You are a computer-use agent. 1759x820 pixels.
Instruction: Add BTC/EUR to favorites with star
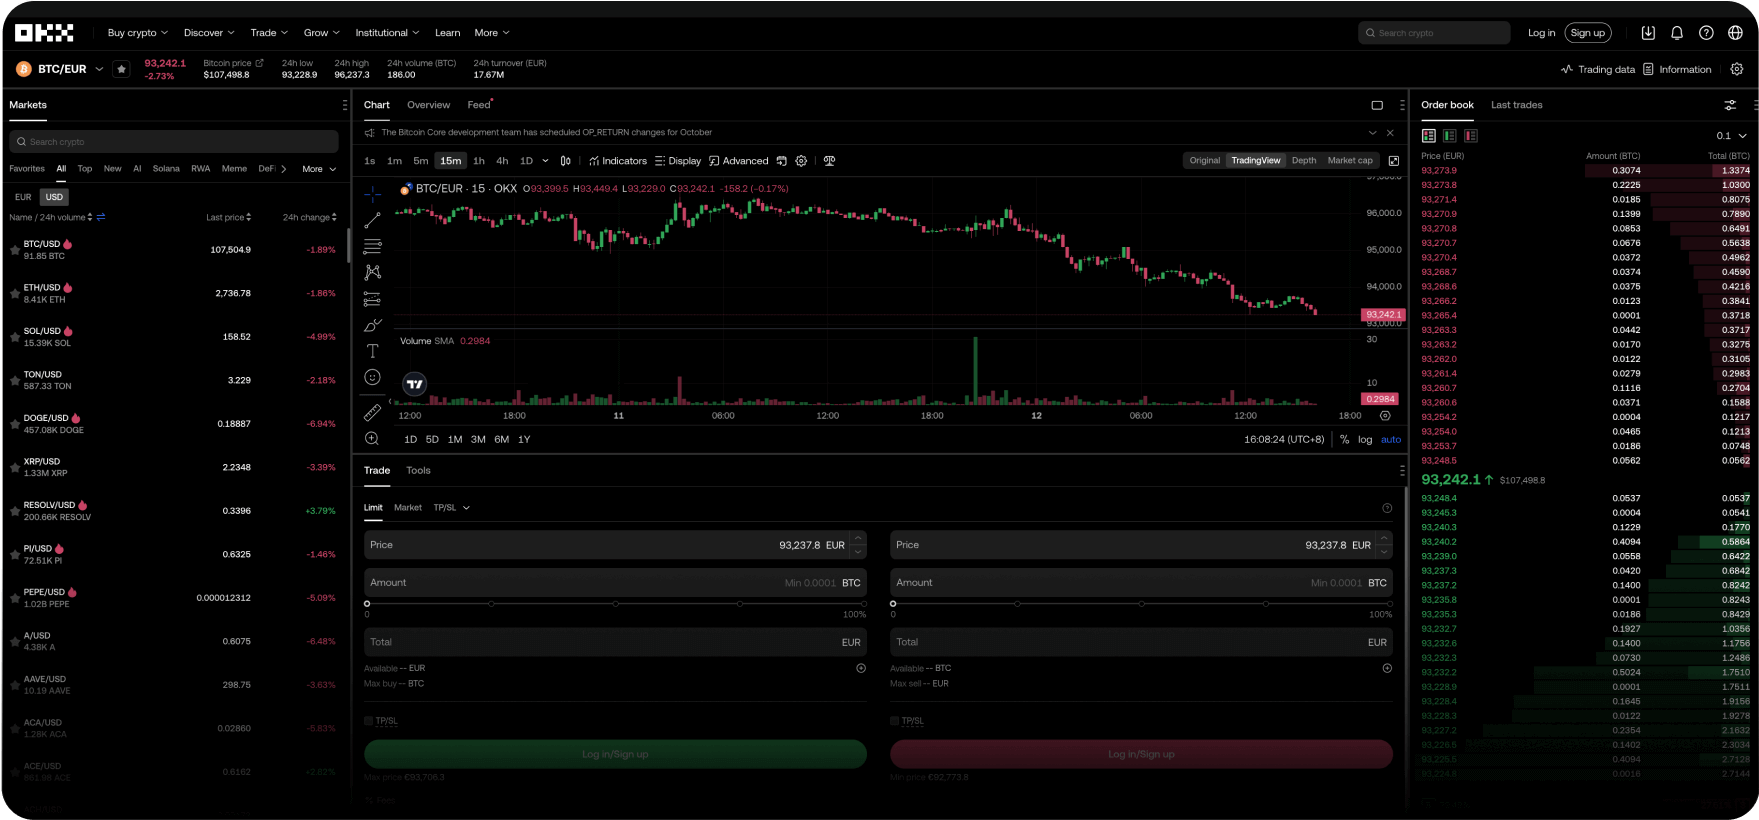(x=121, y=69)
